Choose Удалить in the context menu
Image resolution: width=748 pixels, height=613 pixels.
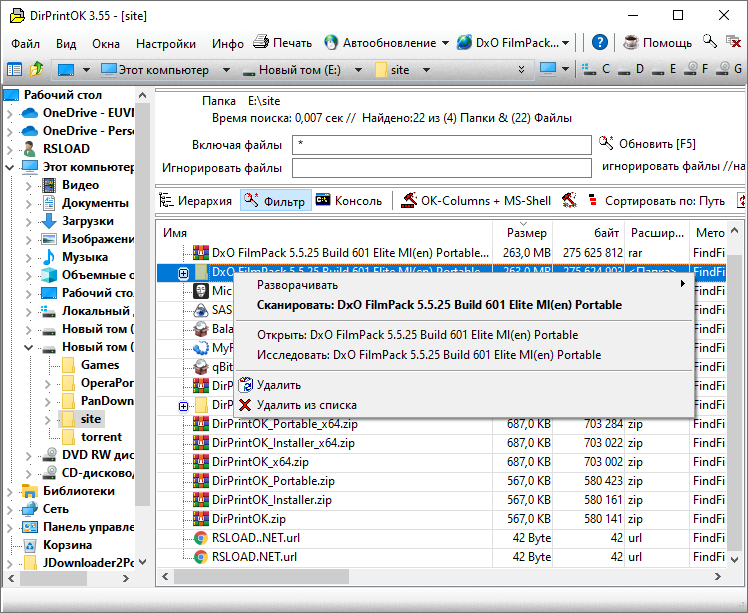[x=278, y=385]
